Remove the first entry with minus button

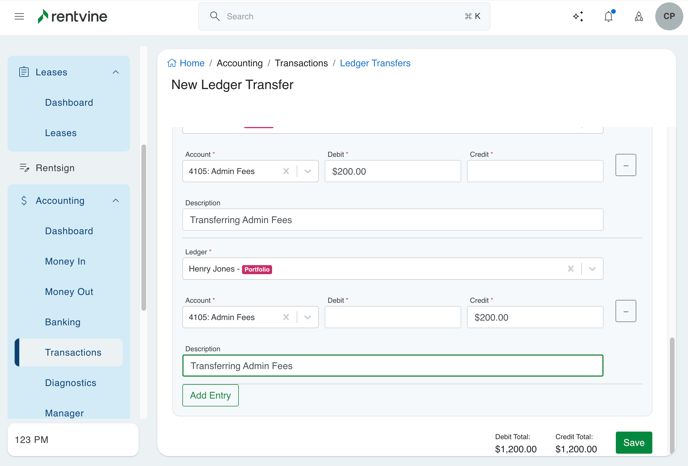click(x=626, y=165)
